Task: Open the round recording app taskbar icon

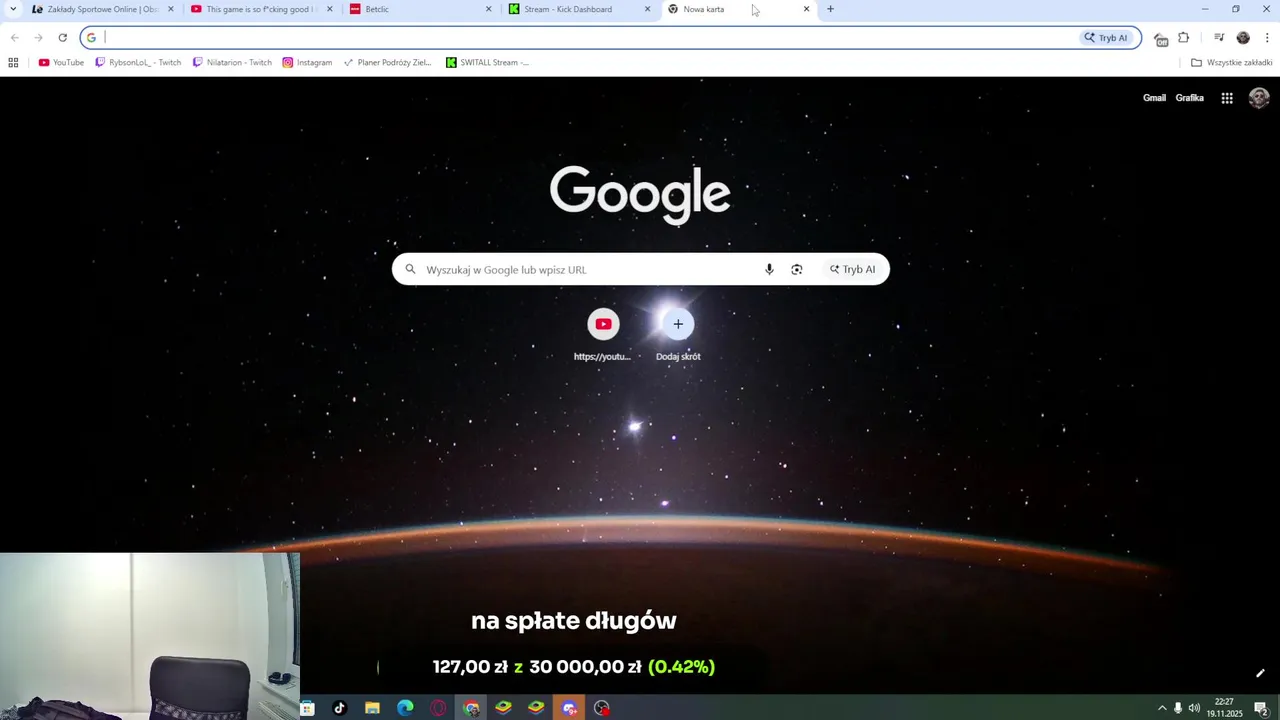Action: point(602,708)
